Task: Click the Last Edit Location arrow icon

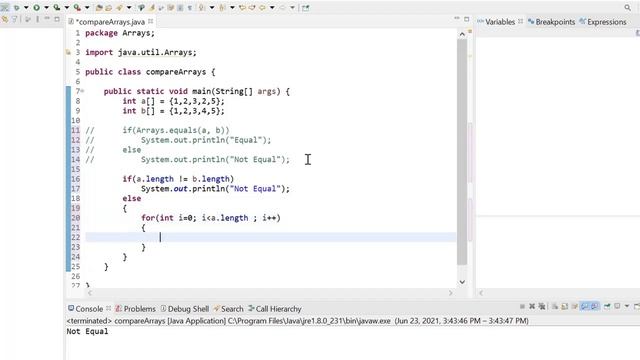Action: coord(242,8)
